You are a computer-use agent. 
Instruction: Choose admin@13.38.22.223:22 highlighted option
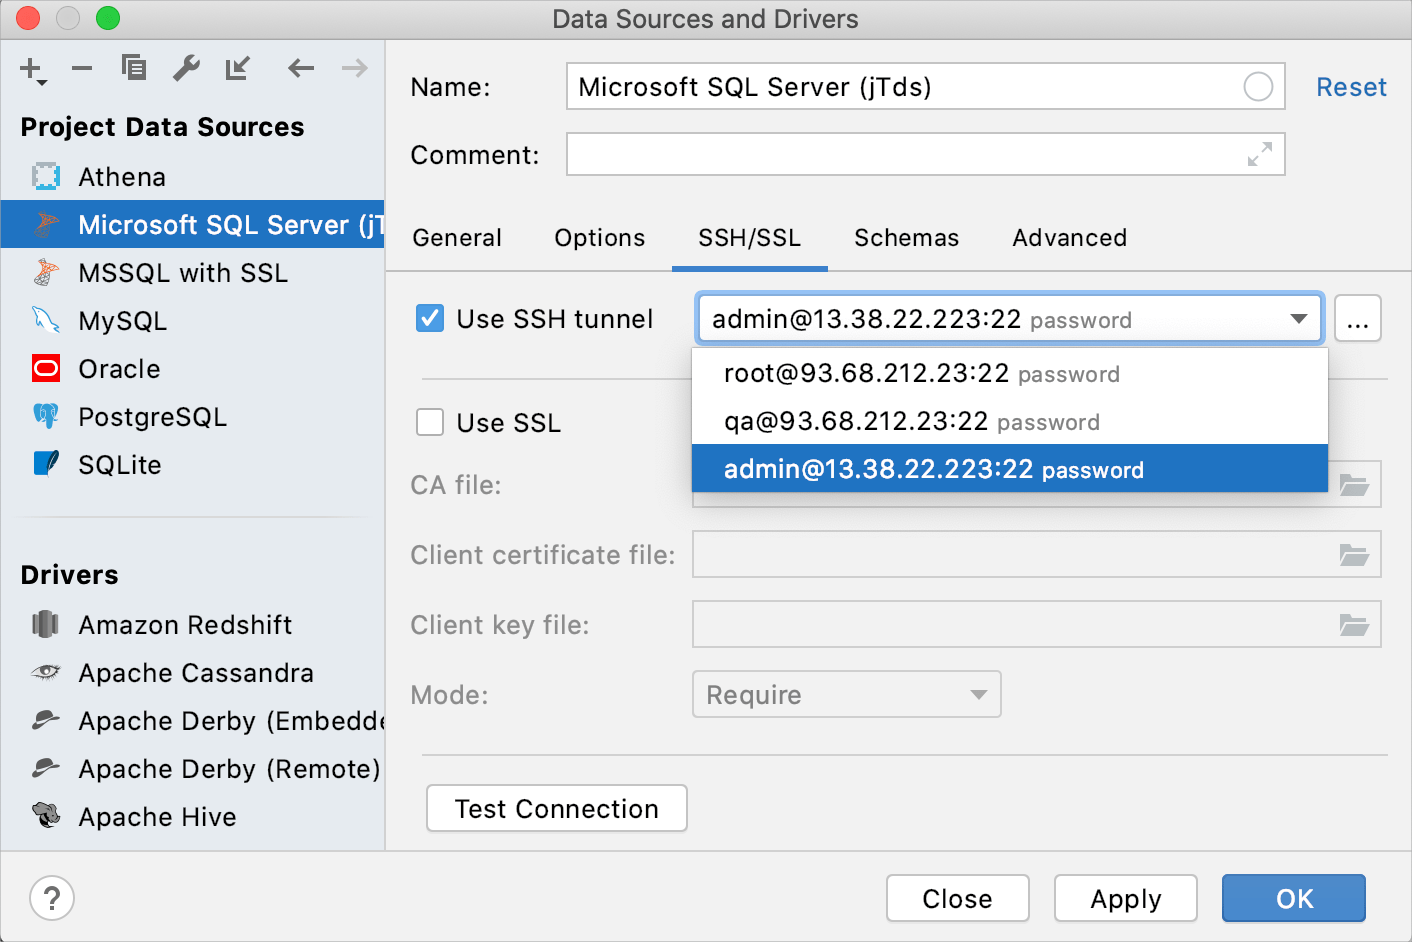[1010, 469]
